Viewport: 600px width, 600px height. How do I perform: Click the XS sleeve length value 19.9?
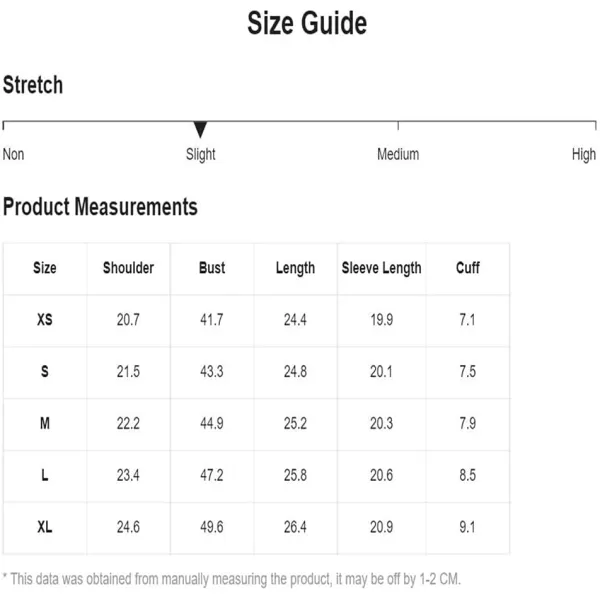(382, 320)
